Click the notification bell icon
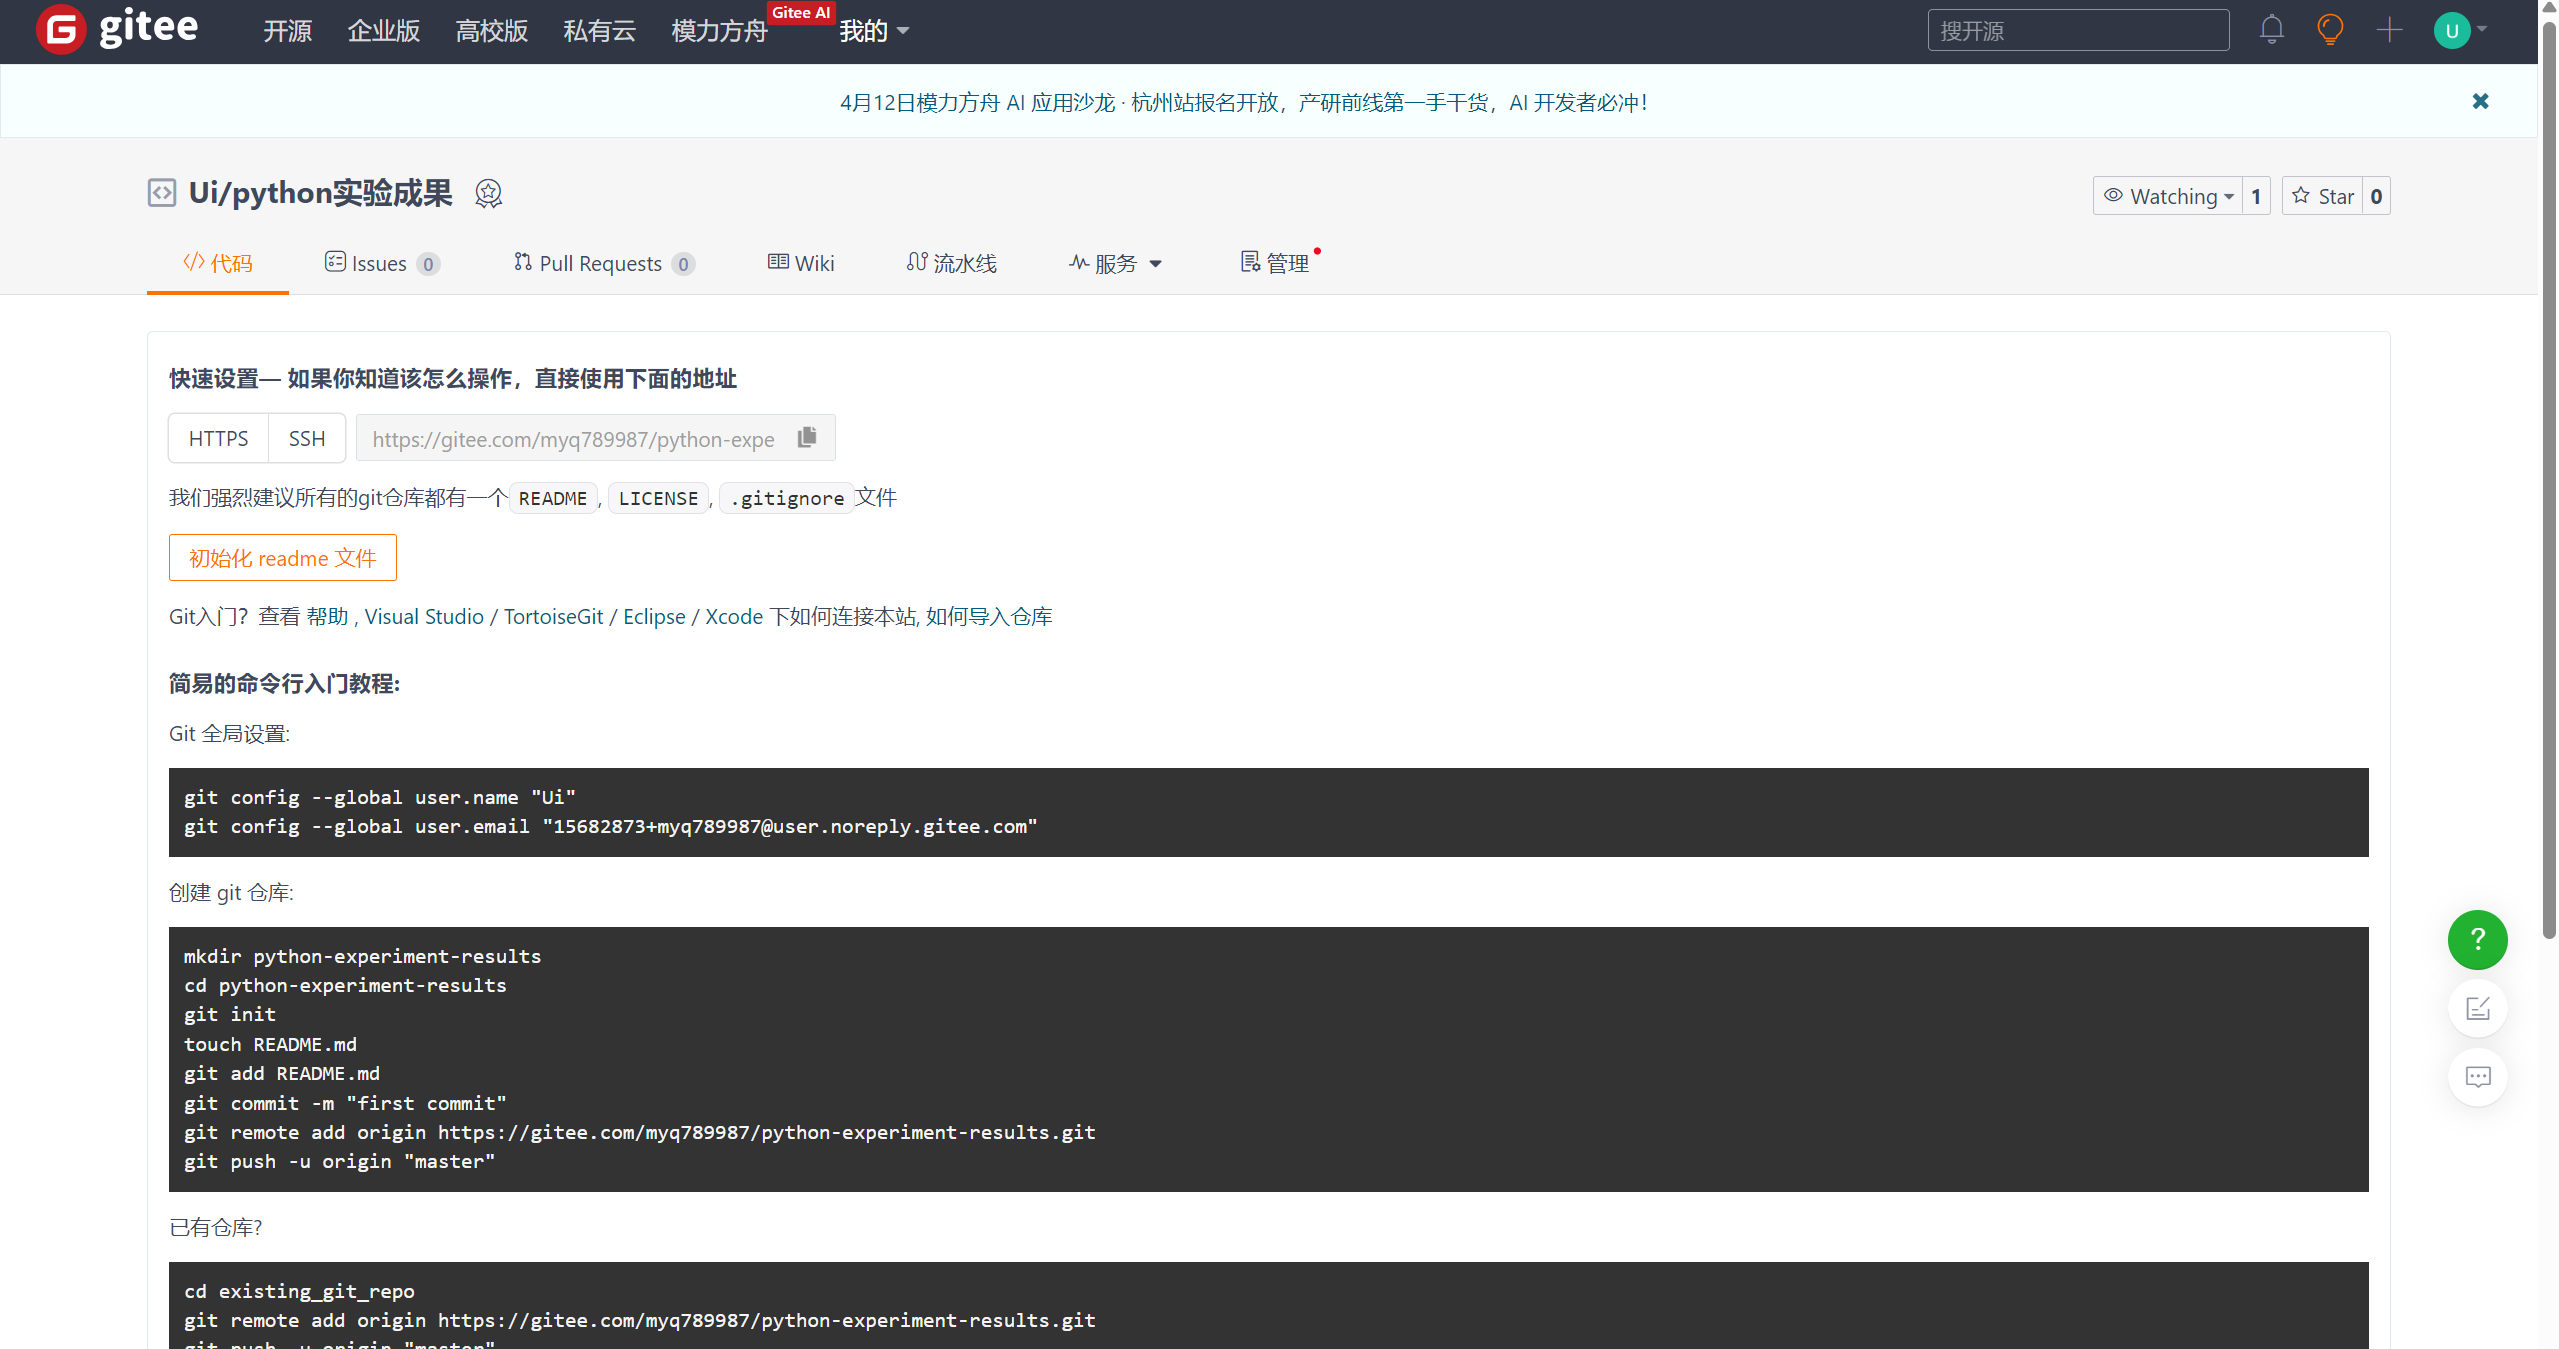Screen dimensions: 2559x1349 [x=2271, y=30]
